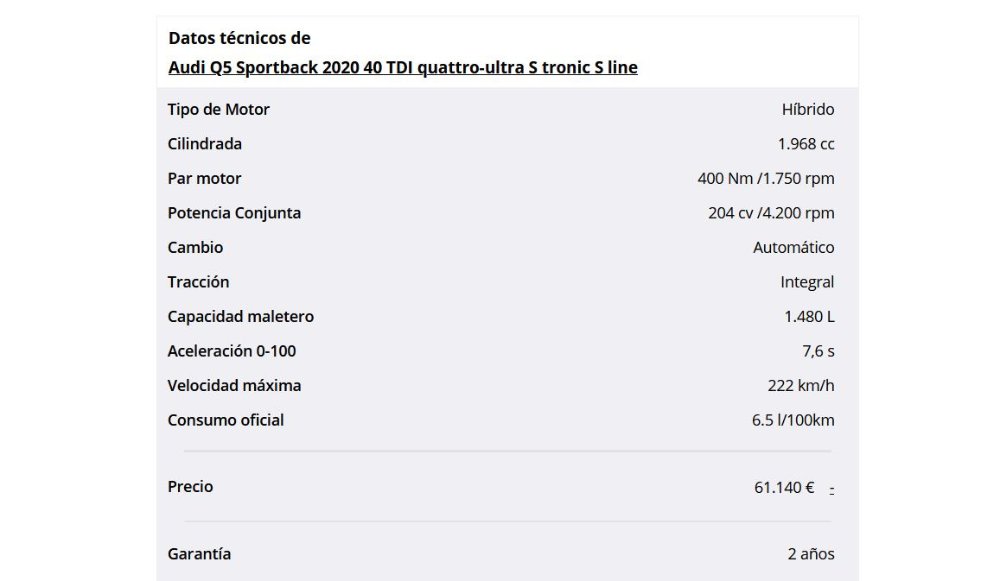The image size is (1000, 581).
Task: Click the small dash link beside the price
Action: [x=832, y=489]
